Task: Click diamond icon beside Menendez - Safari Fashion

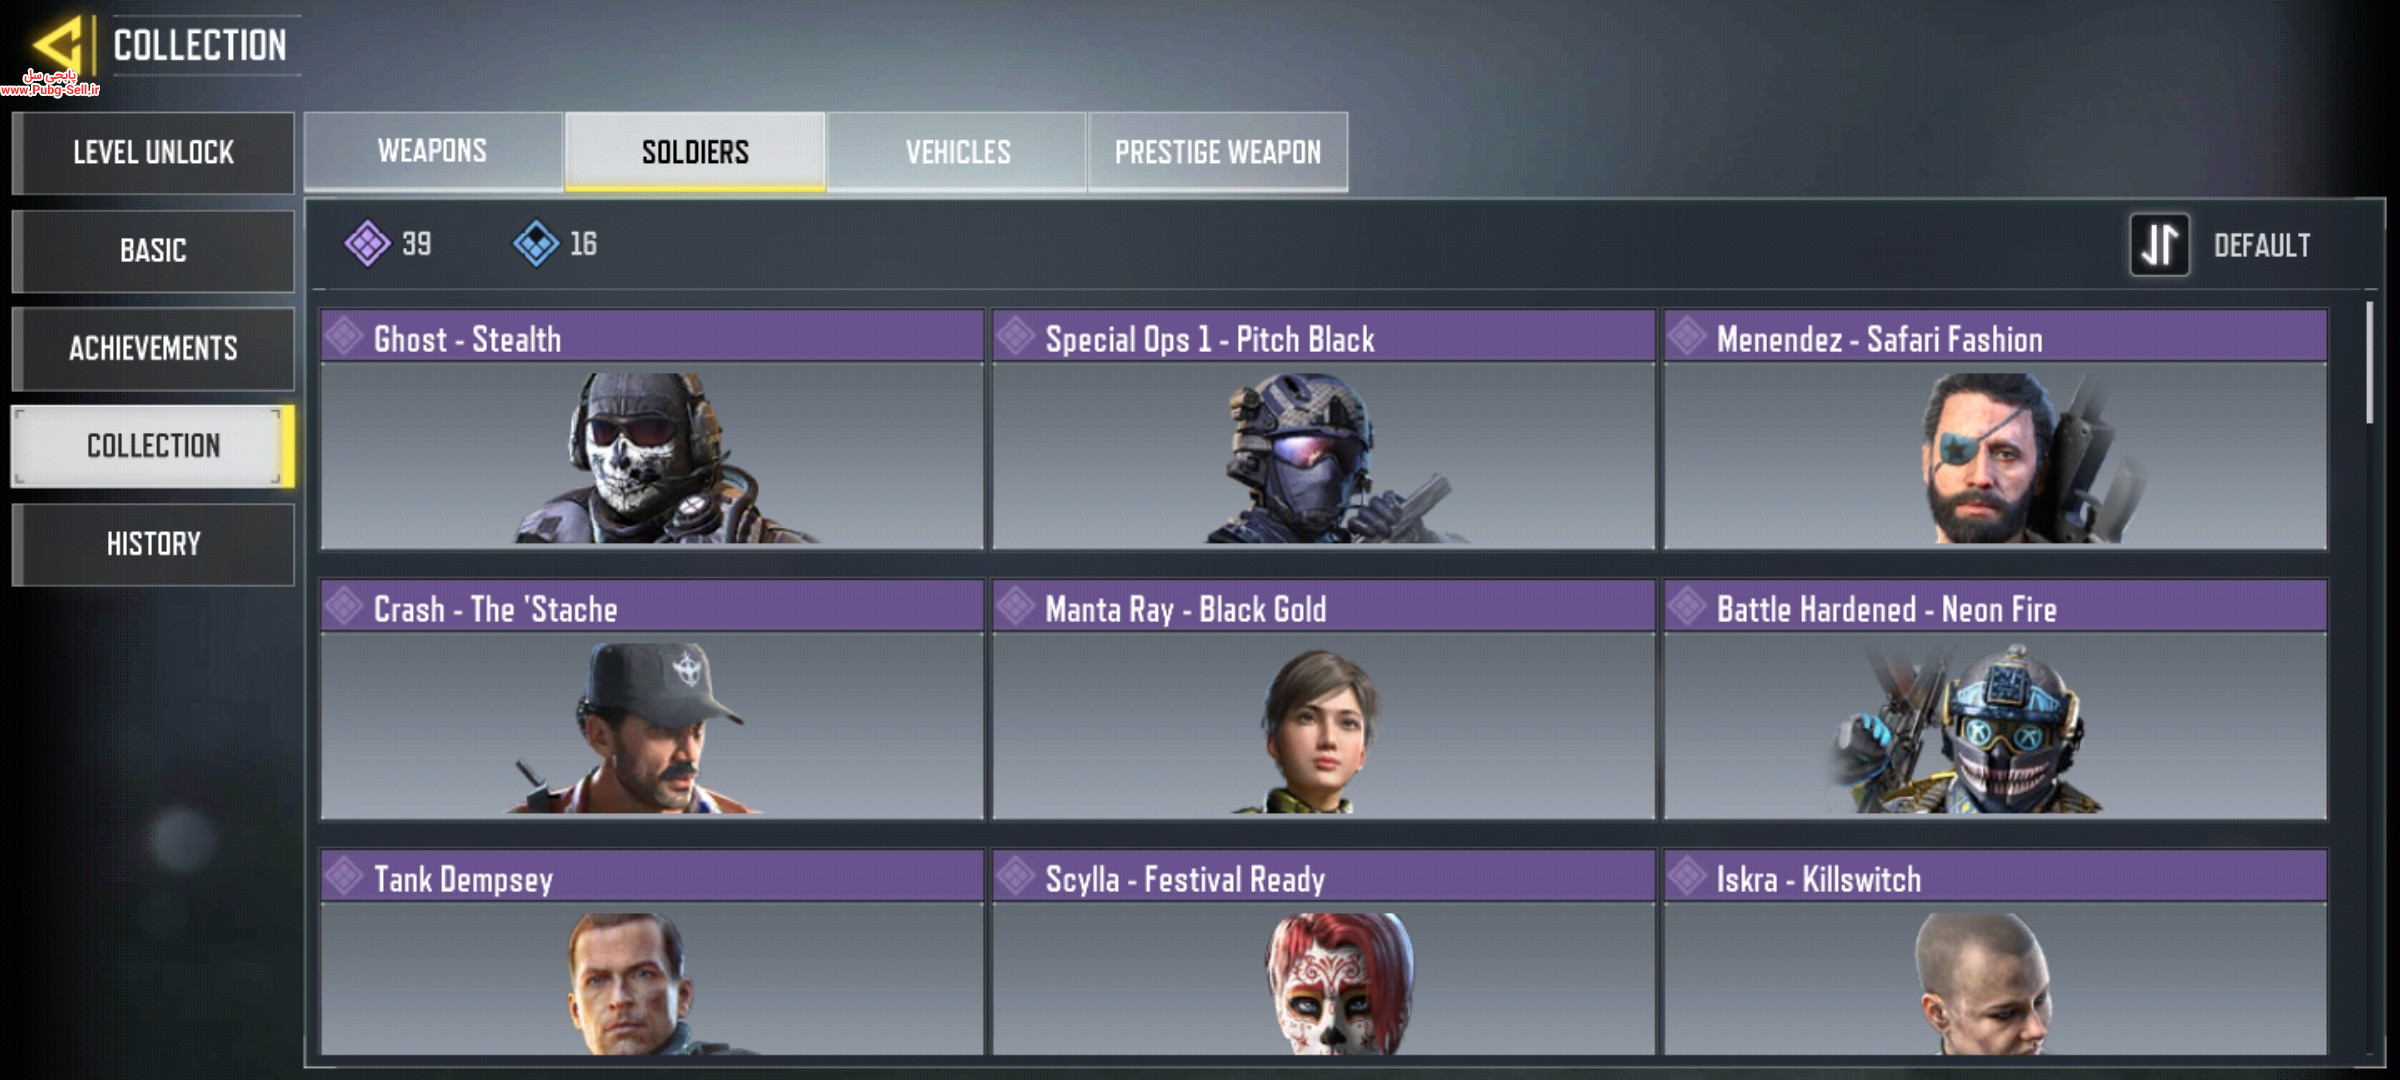Action: pos(1687,336)
